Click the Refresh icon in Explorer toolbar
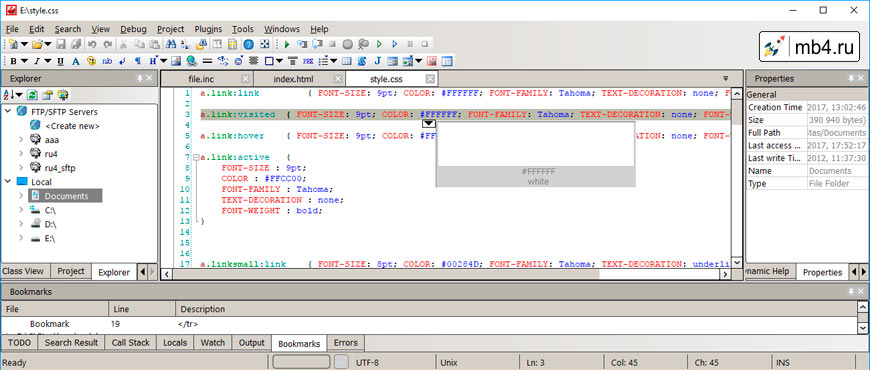Viewport: 870px width, 370px height. [x=33, y=95]
